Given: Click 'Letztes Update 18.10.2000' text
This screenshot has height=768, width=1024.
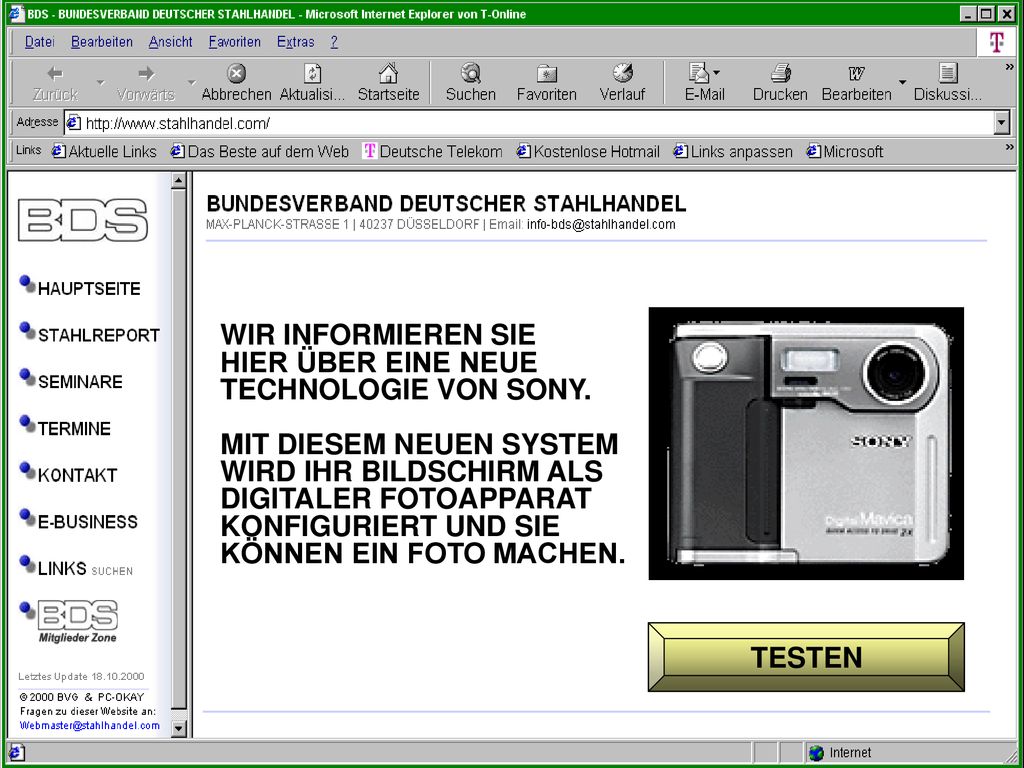Looking at the screenshot, I should coord(81,677).
